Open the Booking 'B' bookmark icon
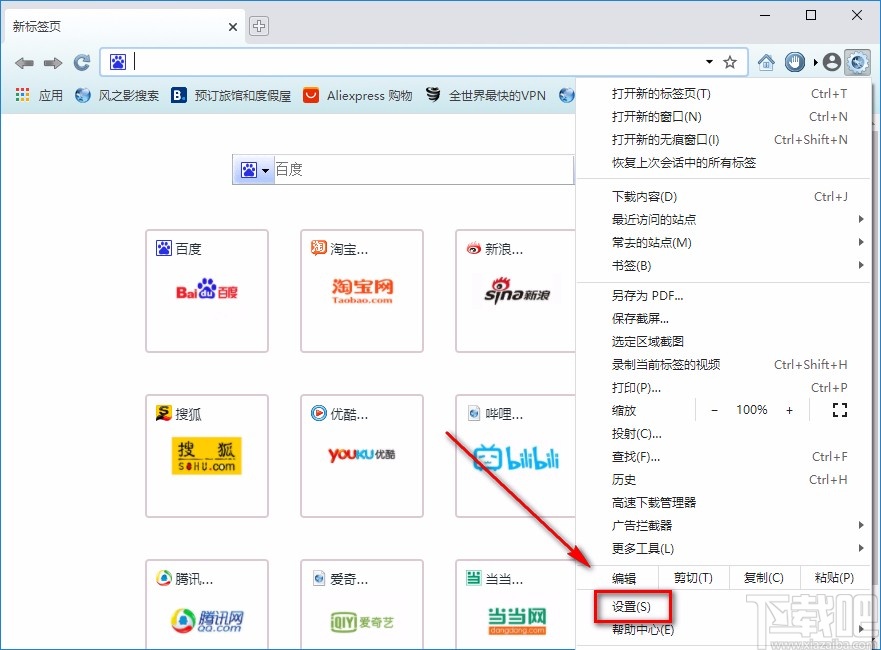This screenshot has width=881, height=650. [179, 95]
